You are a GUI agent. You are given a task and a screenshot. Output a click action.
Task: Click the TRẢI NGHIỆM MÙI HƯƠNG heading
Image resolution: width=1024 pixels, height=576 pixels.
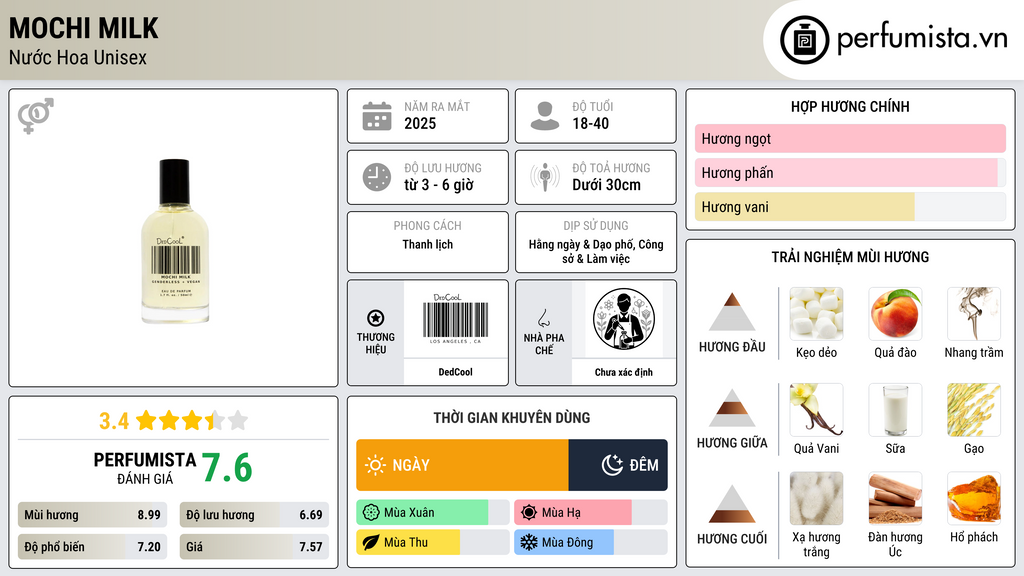tap(850, 257)
